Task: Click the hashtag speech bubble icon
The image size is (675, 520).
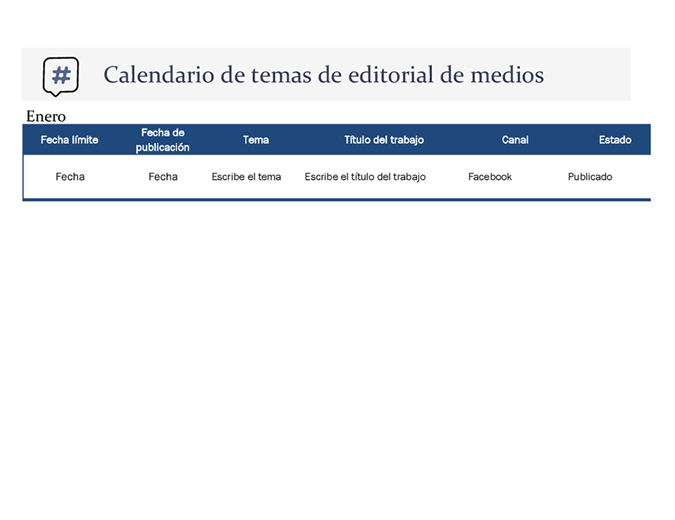Action: point(61,75)
